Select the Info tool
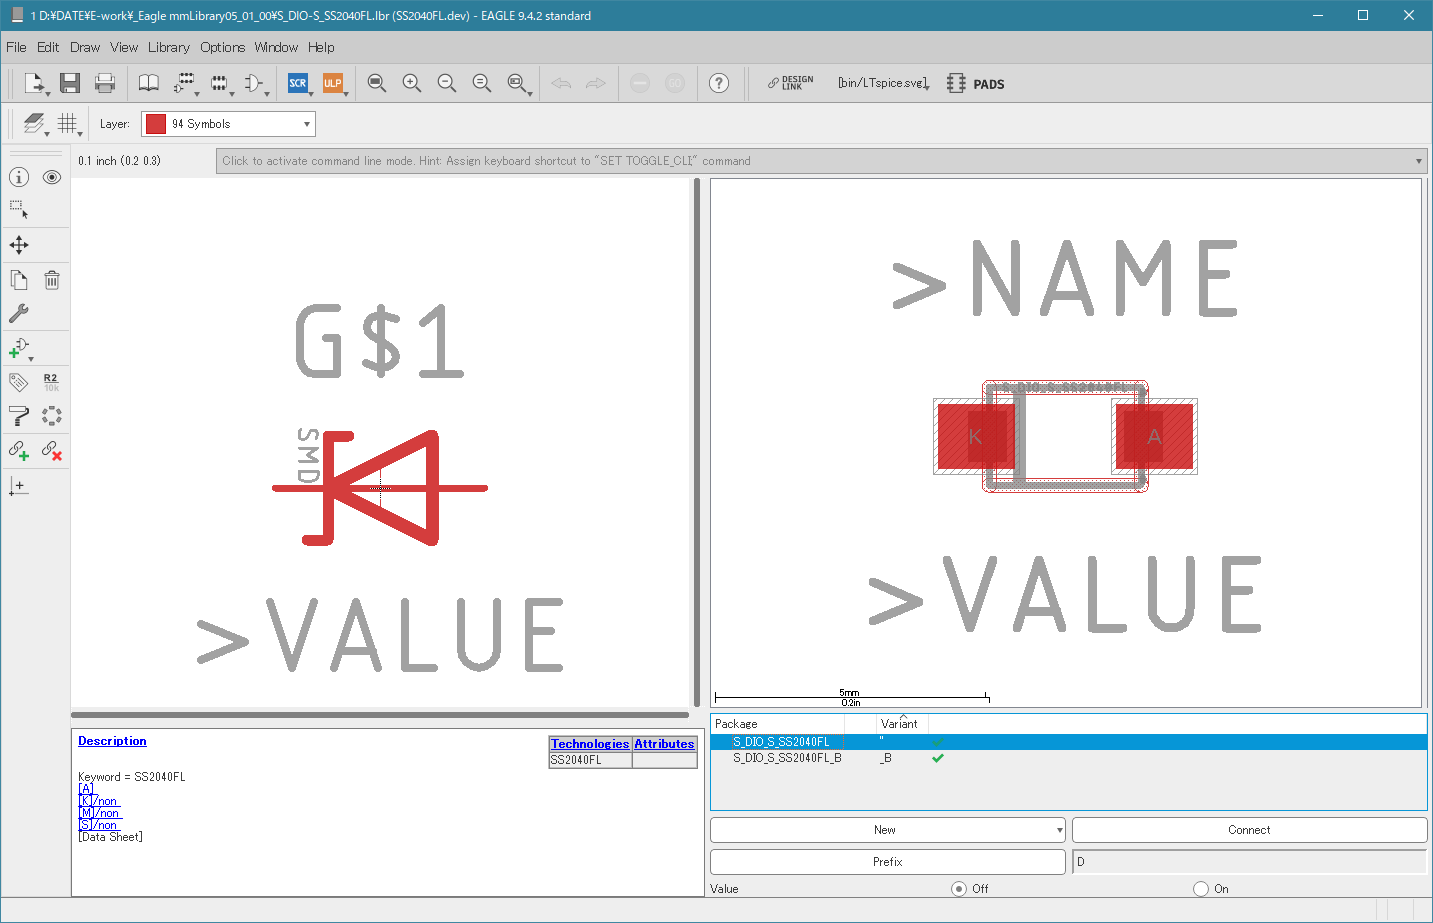This screenshot has height=923, width=1433. pos(19,177)
